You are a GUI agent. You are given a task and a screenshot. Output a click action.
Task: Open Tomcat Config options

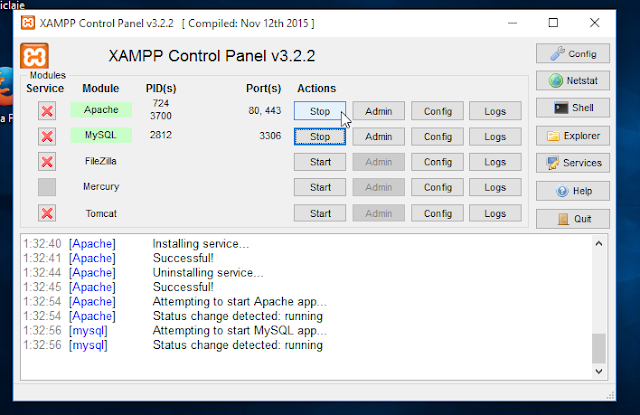[x=437, y=213]
